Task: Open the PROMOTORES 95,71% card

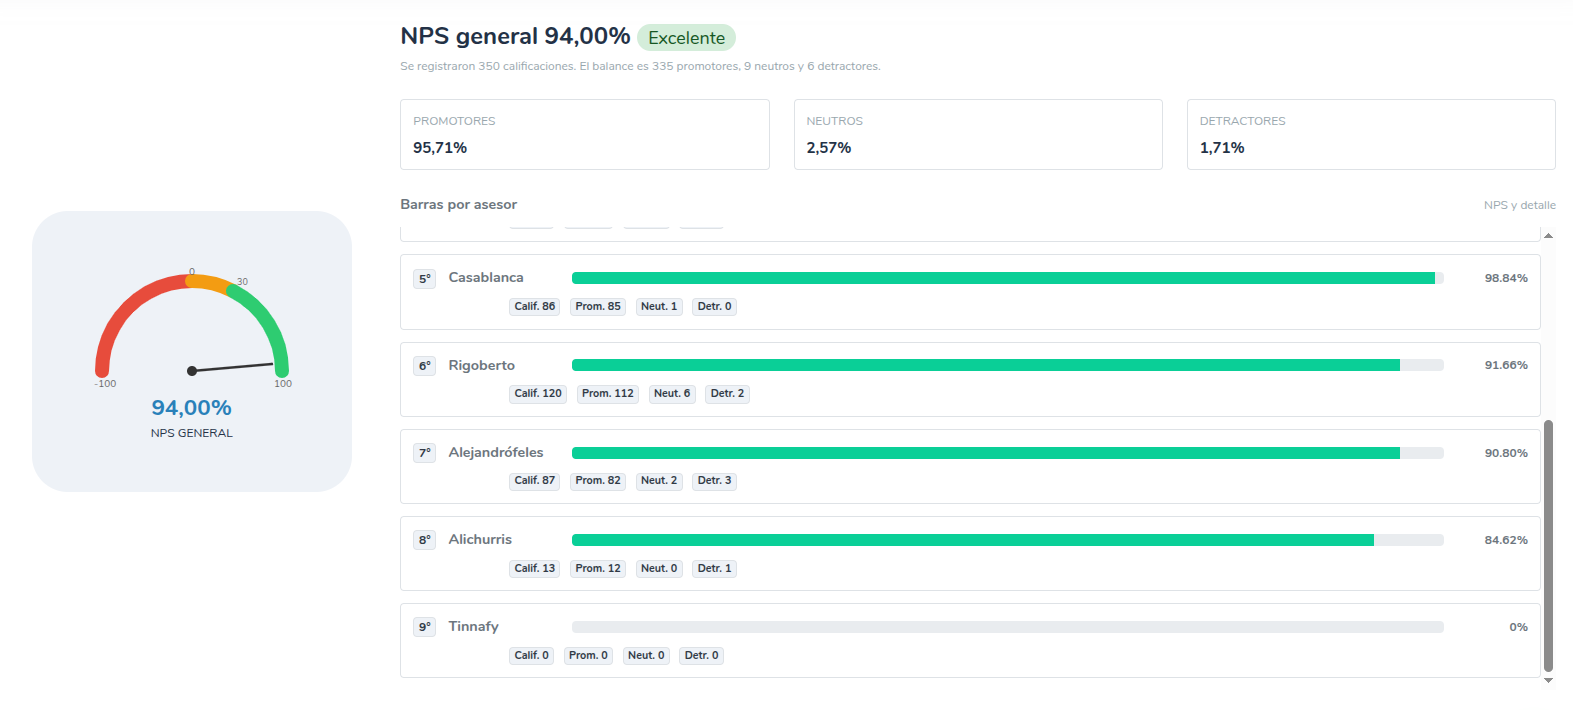Action: point(585,134)
